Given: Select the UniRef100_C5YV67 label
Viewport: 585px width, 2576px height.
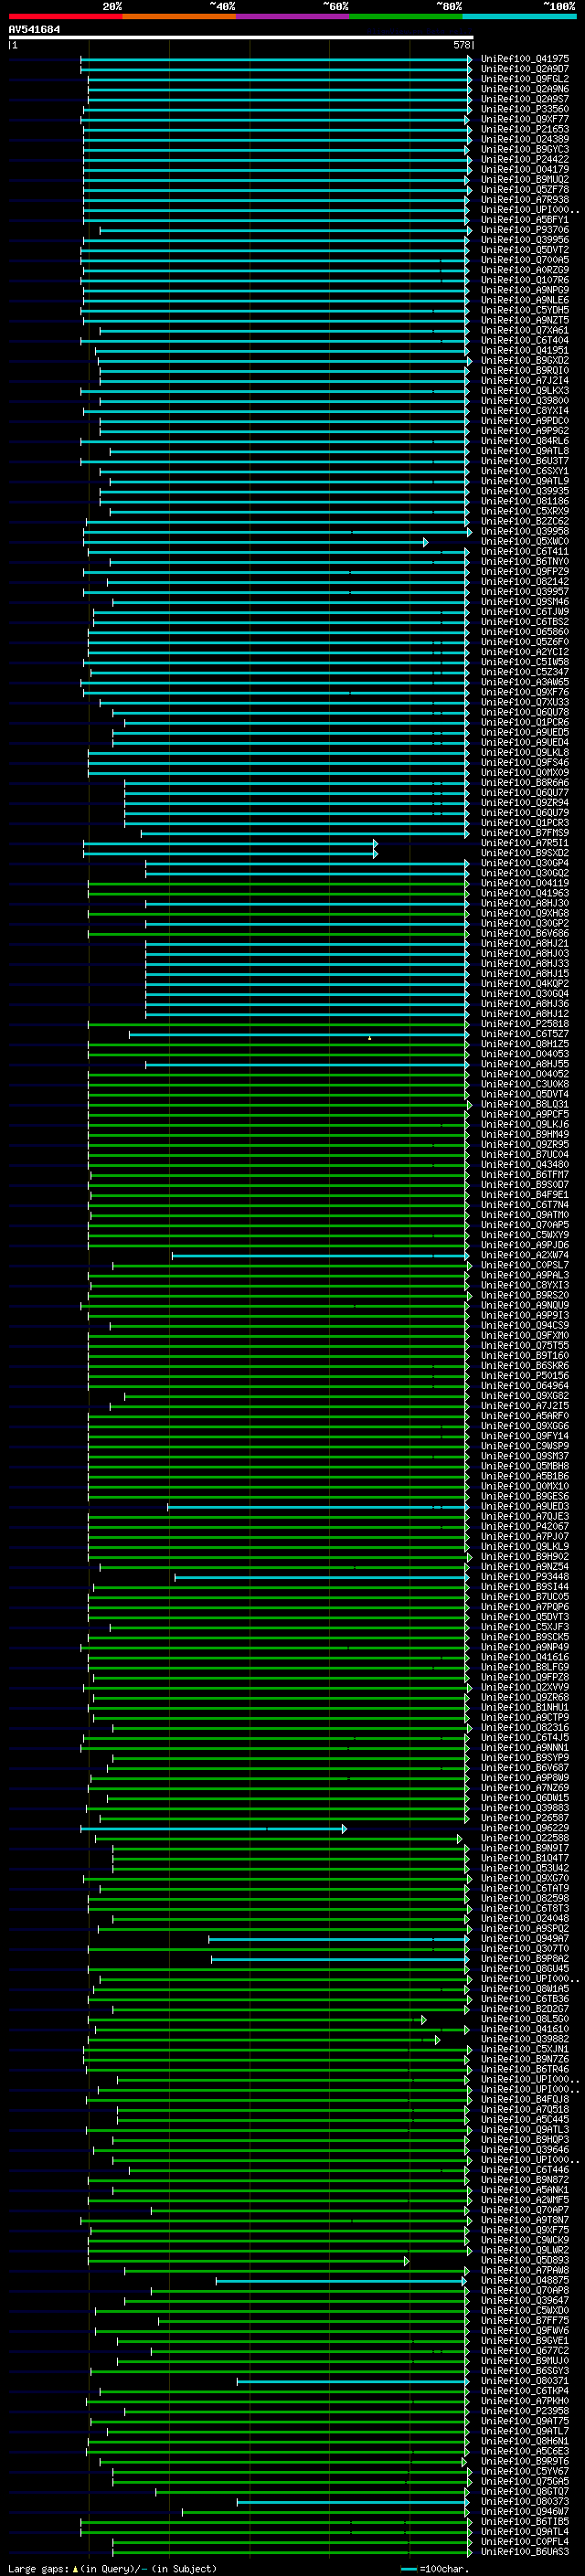Looking at the screenshot, I should 525,2470.
